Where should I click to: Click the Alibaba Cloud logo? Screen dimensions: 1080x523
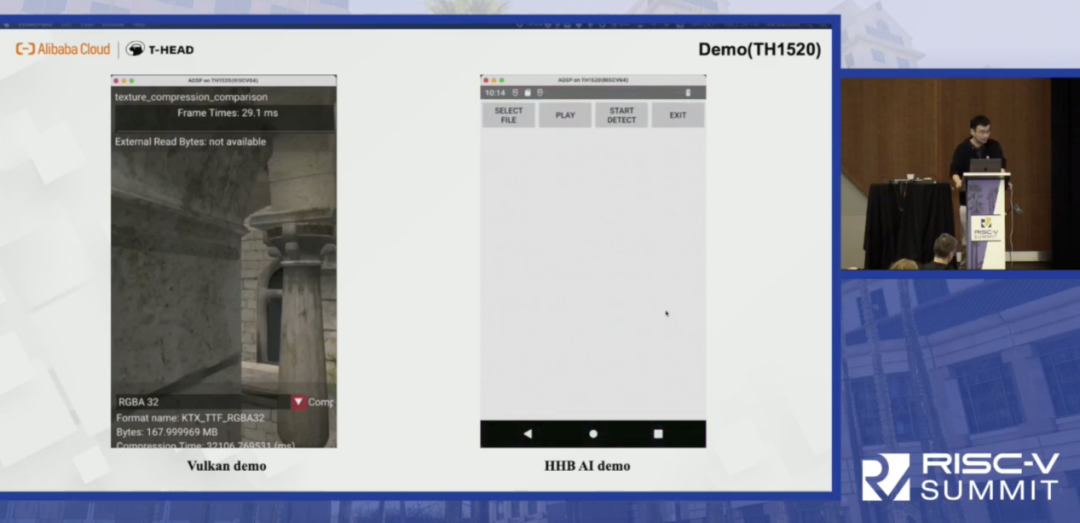pos(63,49)
